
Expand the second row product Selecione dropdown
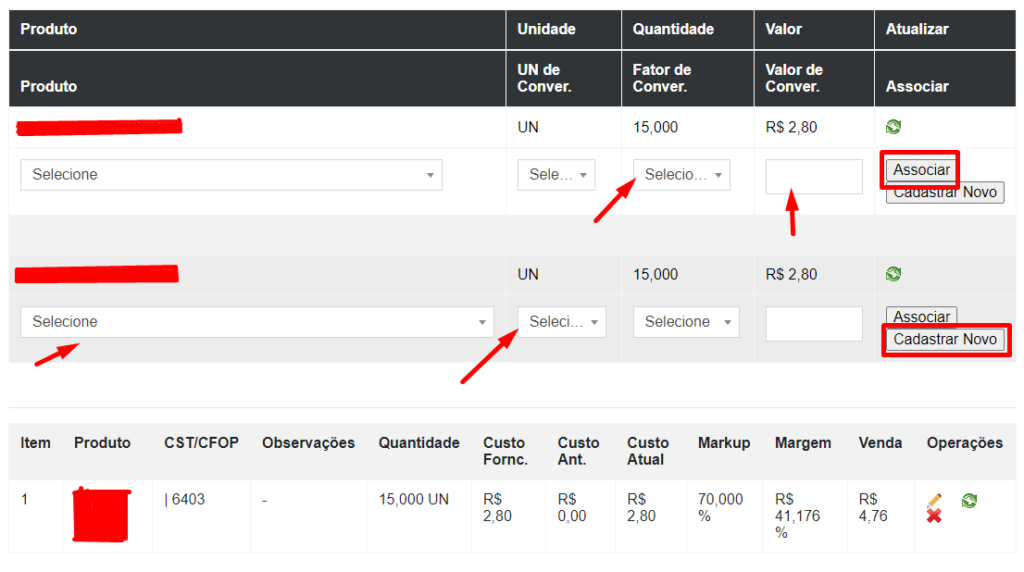click(257, 322)
